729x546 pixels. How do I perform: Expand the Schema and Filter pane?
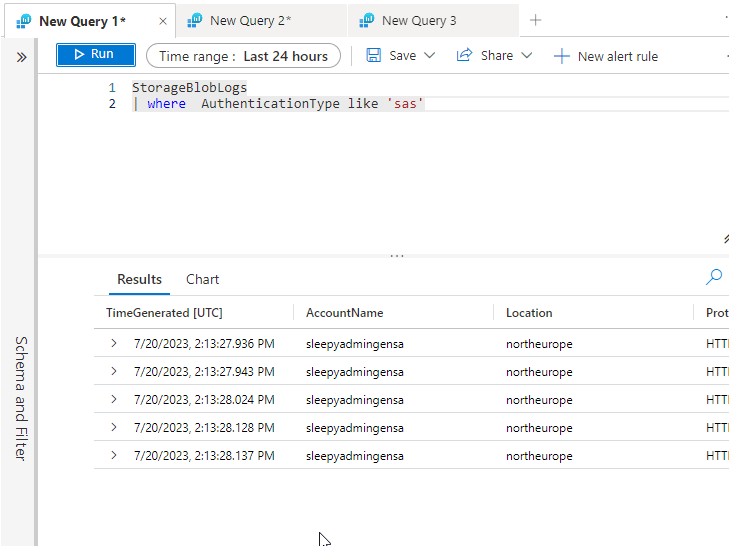tap(21, 57)
